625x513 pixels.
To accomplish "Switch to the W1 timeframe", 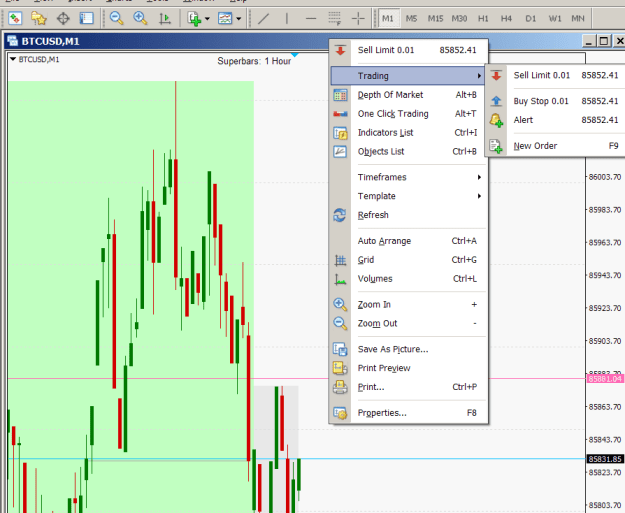I will (555, 18).
